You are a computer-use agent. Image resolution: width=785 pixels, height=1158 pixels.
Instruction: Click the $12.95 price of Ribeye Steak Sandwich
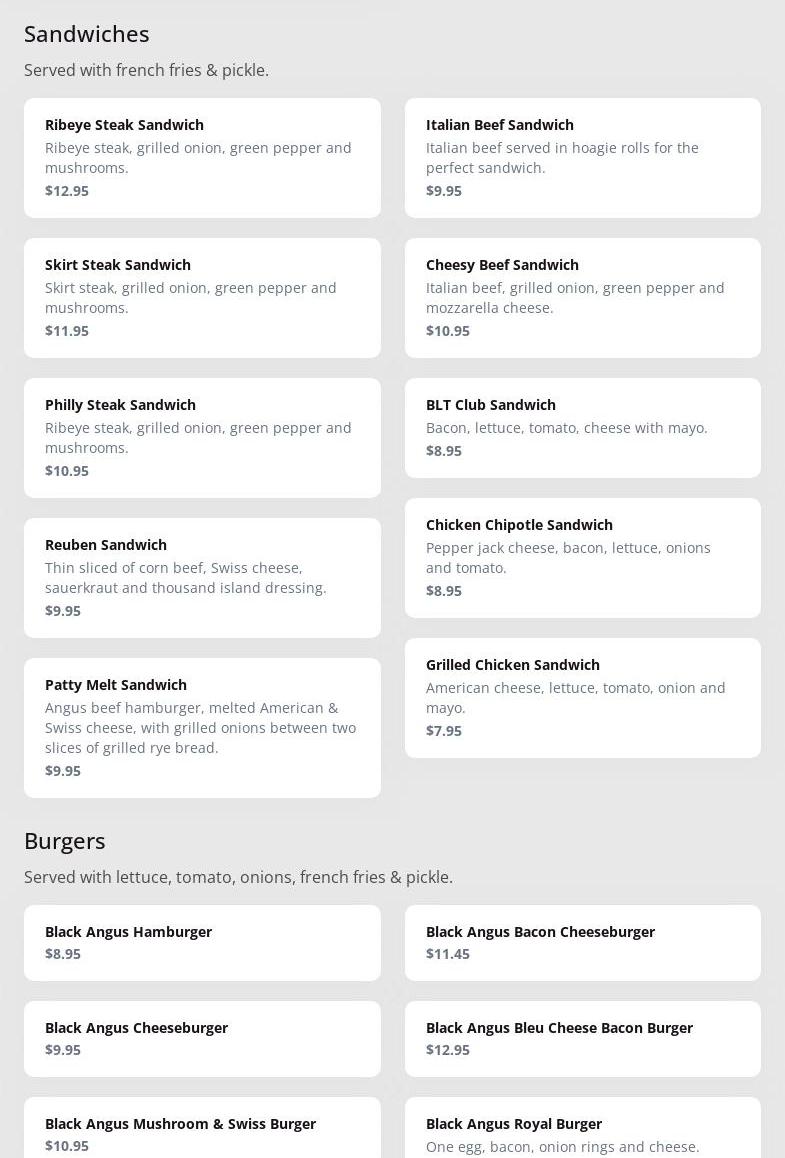(x=67, y=191)
